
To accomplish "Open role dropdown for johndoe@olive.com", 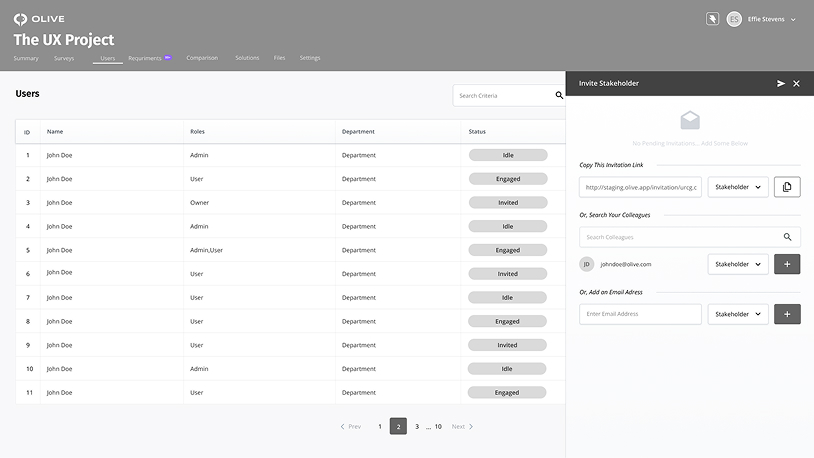I will coord(738,264).
